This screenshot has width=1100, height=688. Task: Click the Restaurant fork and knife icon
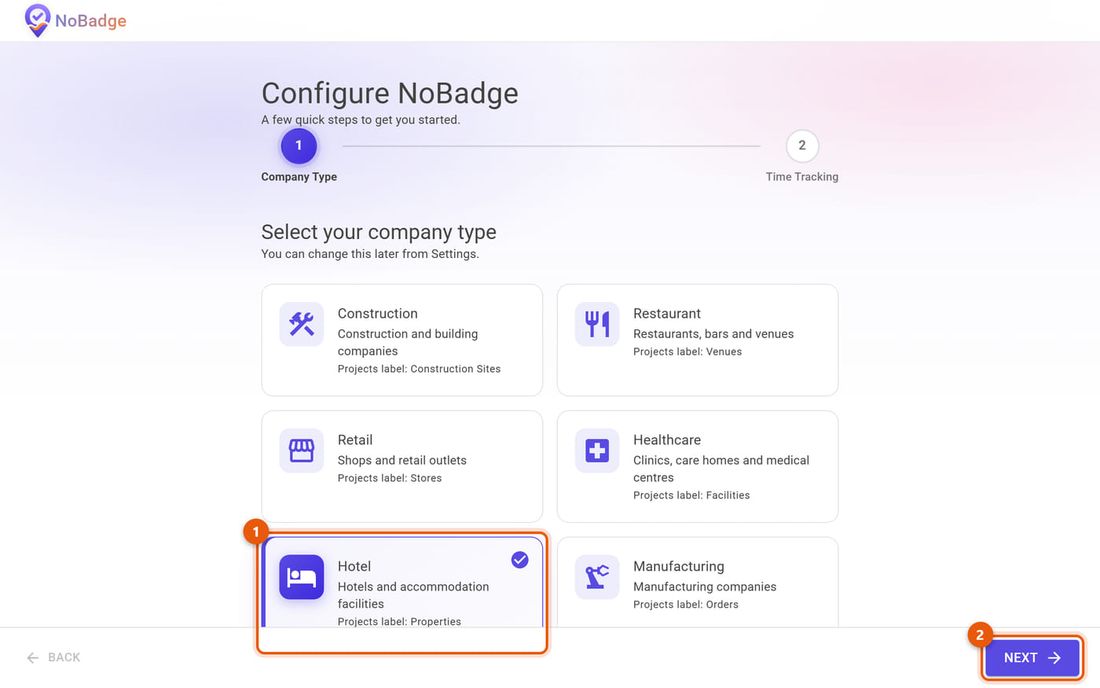597,324
